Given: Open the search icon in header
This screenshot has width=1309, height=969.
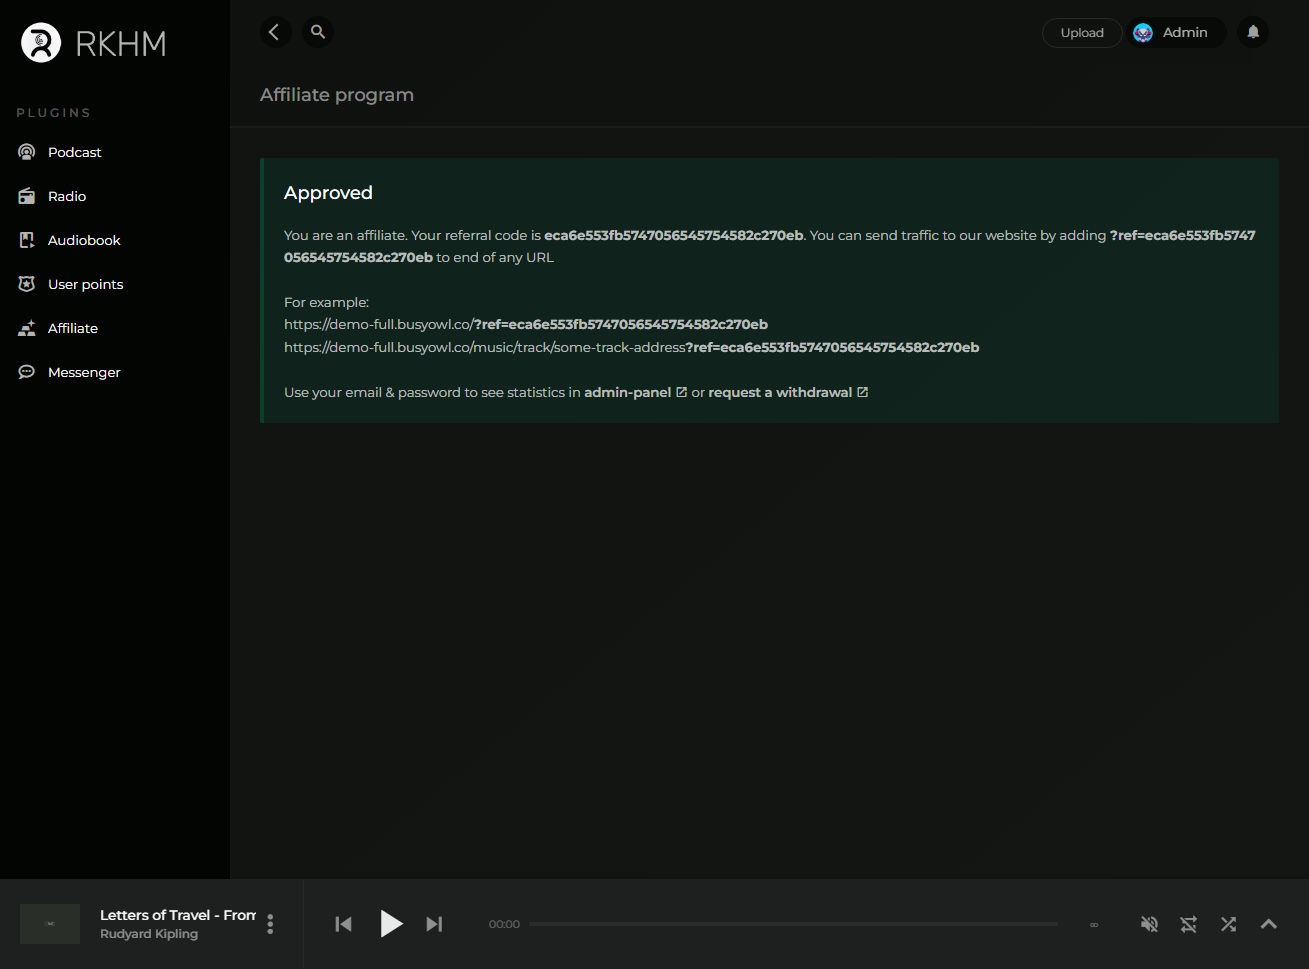Looking at the screenshot, I should click(x=318, y=32).
